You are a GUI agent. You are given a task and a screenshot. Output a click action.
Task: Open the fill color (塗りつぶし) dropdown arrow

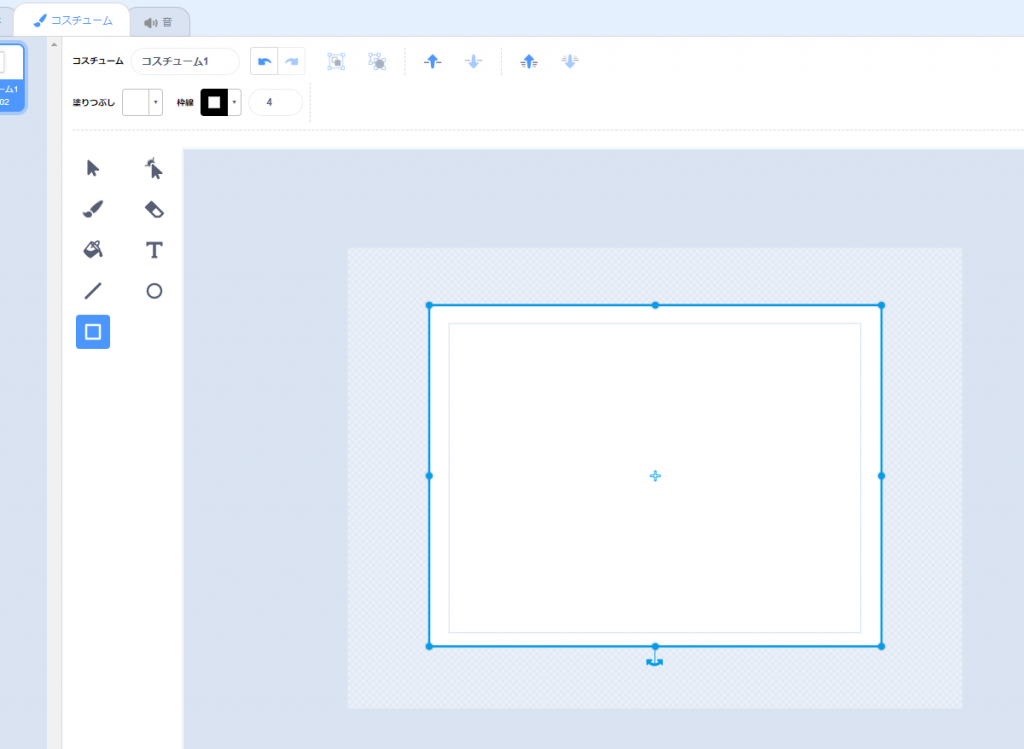coord(156,102)
